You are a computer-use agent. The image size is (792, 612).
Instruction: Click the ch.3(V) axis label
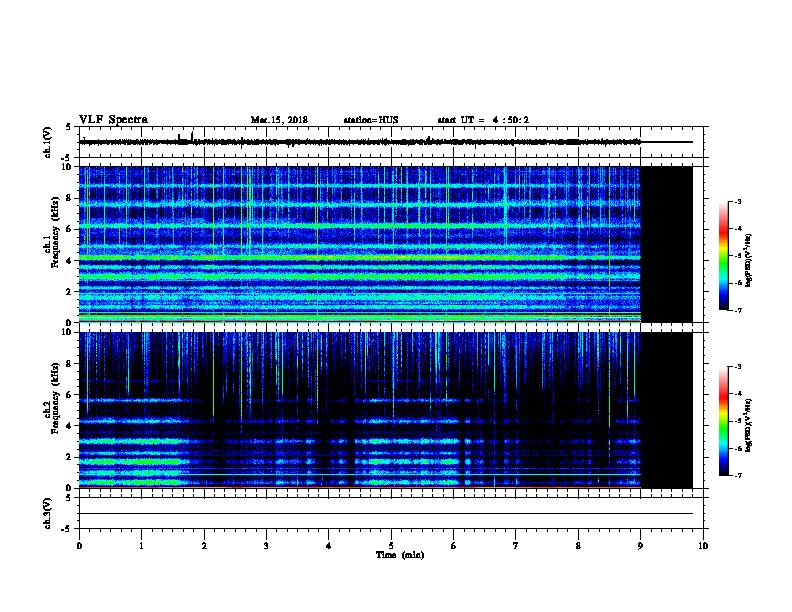[x=47, y=513]
